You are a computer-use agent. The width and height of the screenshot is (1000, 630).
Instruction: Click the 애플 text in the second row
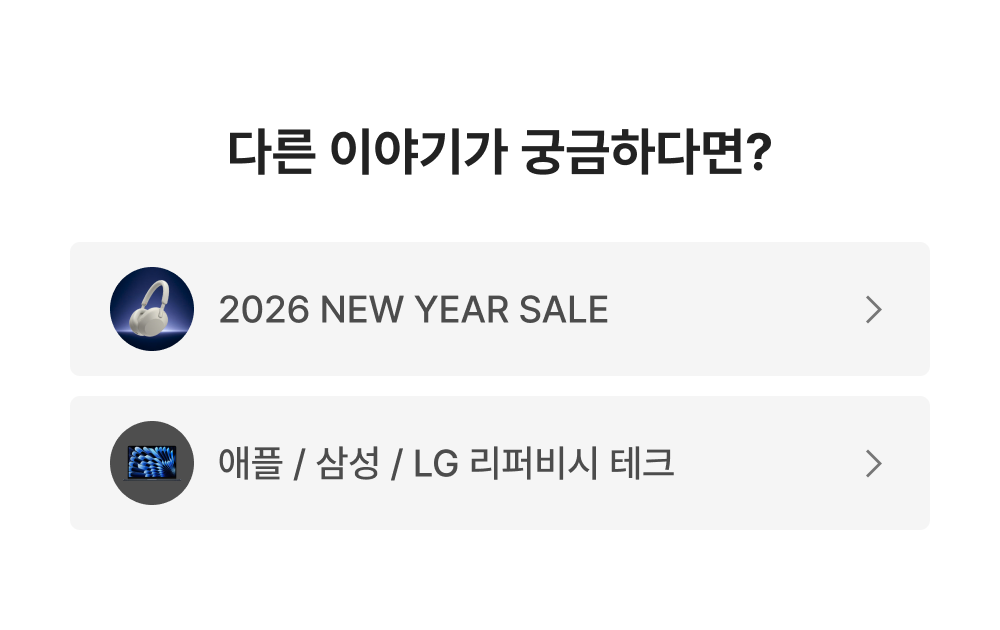point(250,464)
